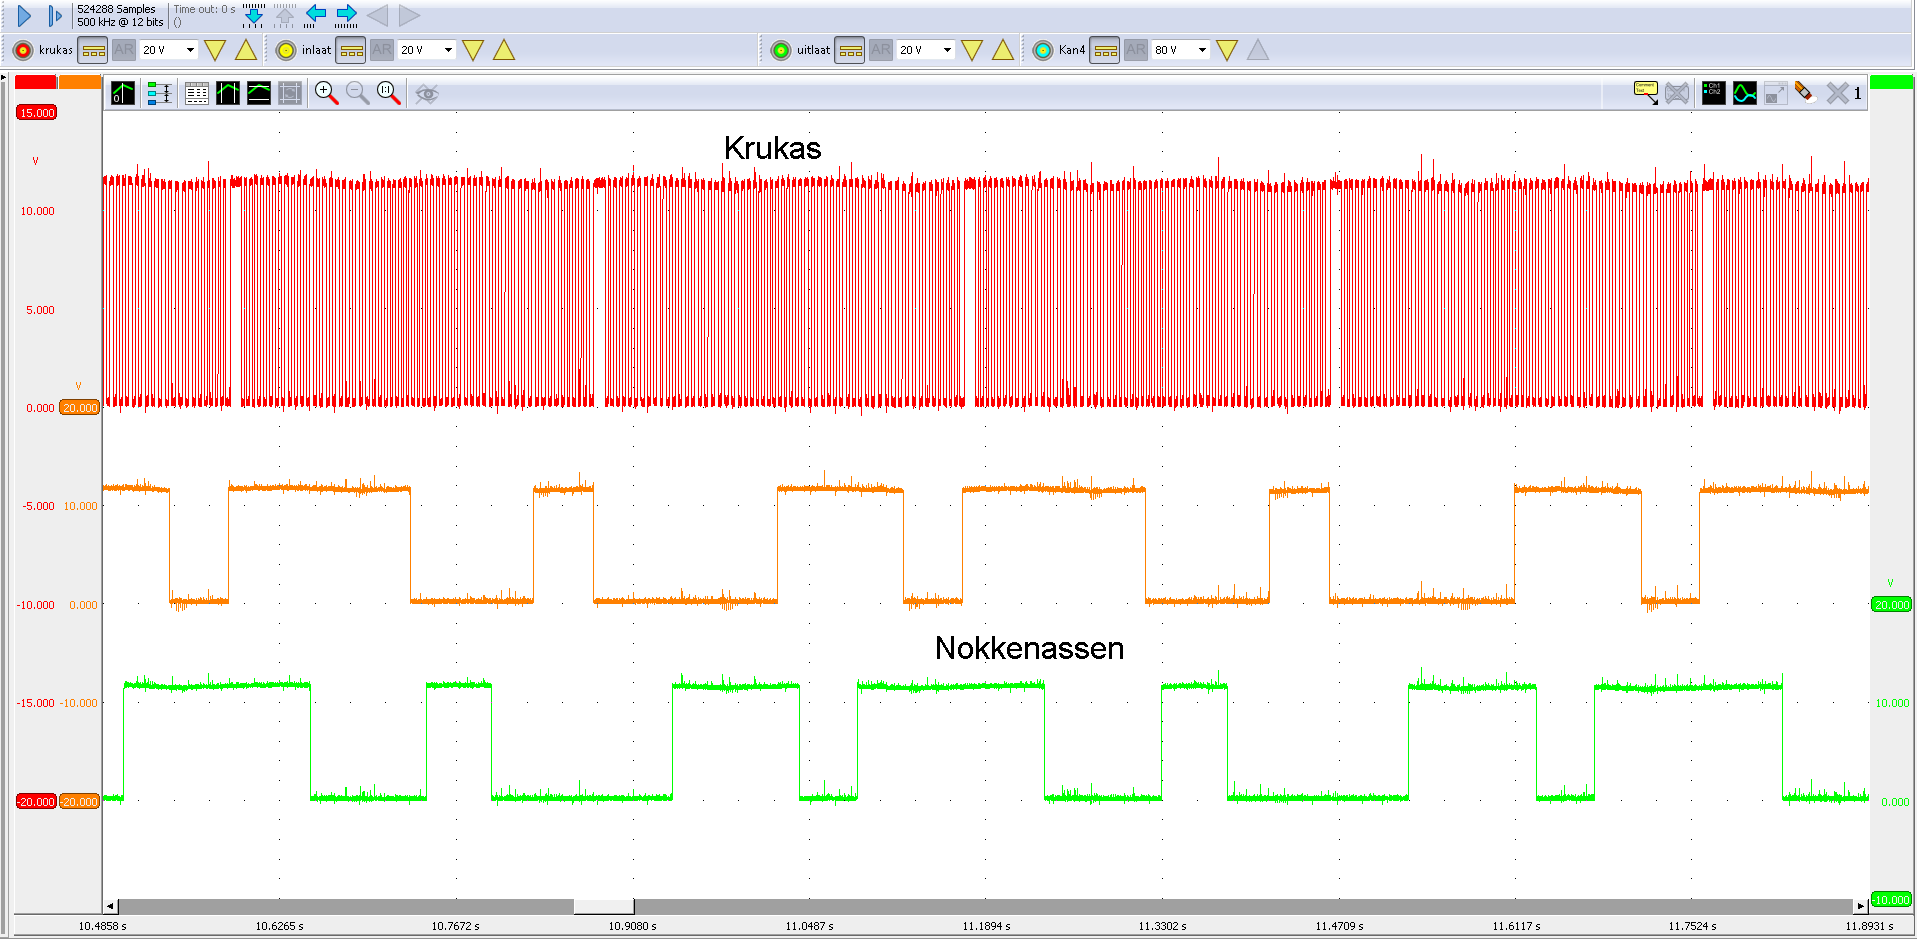The image size is (1917, 939).
Task: Step forward using the blue right arrow
Action: pyautogui.click(x=345, y=15)
